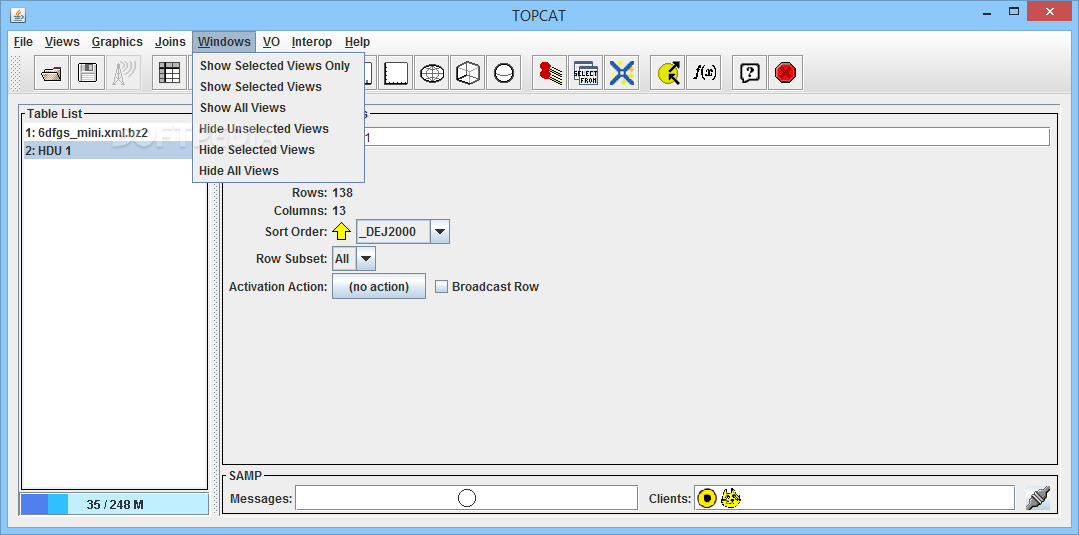Open the Joins menu

(170, 42)
